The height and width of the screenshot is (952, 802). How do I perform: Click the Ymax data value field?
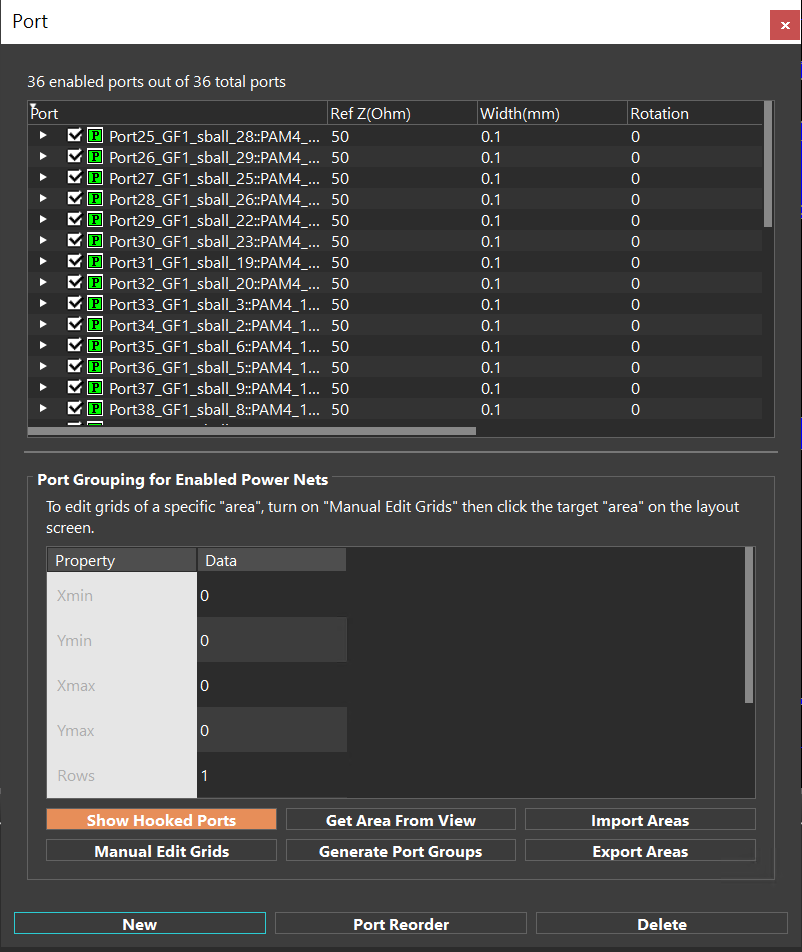pyautogui.click(x=272, y=730)
